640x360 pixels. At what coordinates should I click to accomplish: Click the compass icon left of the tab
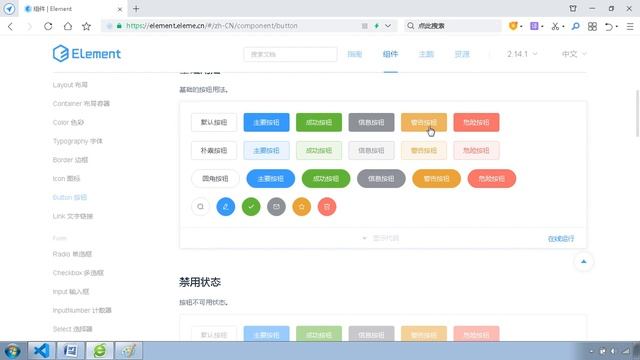(9, 9)
